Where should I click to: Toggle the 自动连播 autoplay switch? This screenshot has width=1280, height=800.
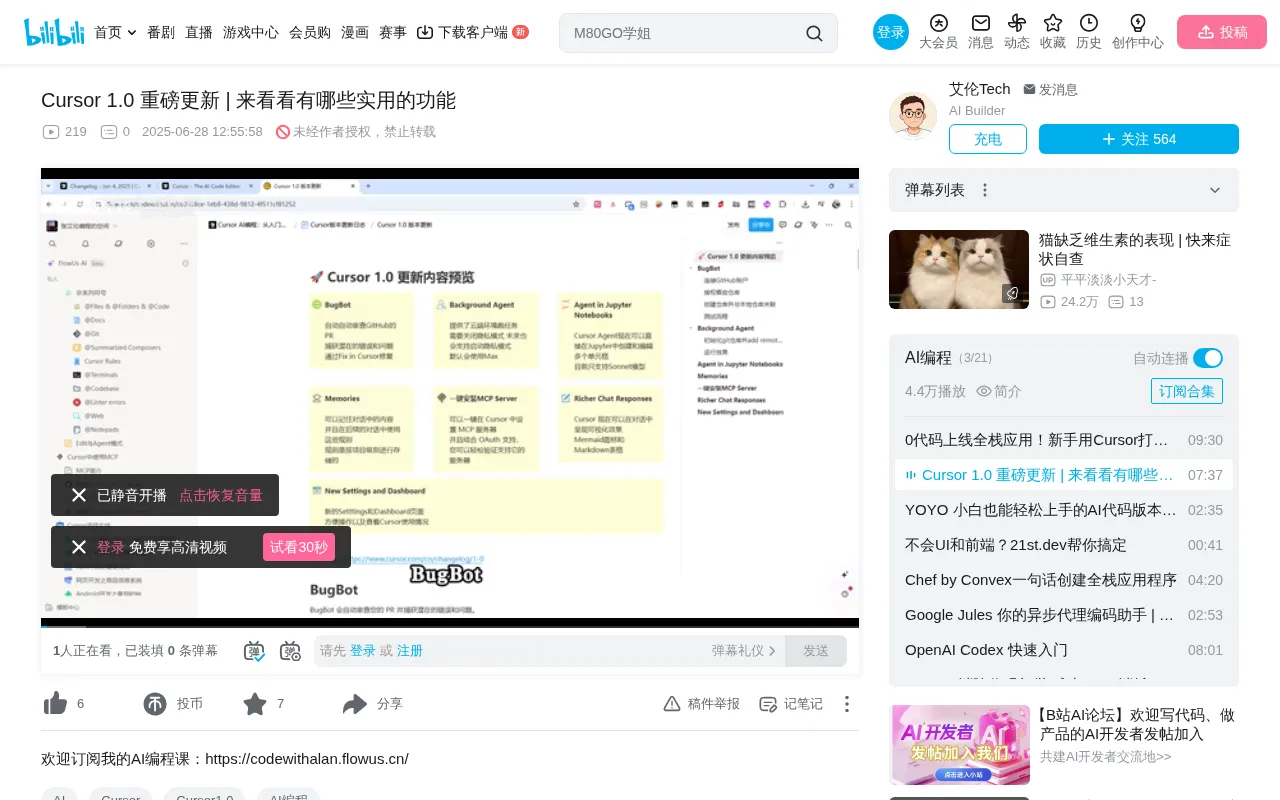click(x=1208, y=358)
